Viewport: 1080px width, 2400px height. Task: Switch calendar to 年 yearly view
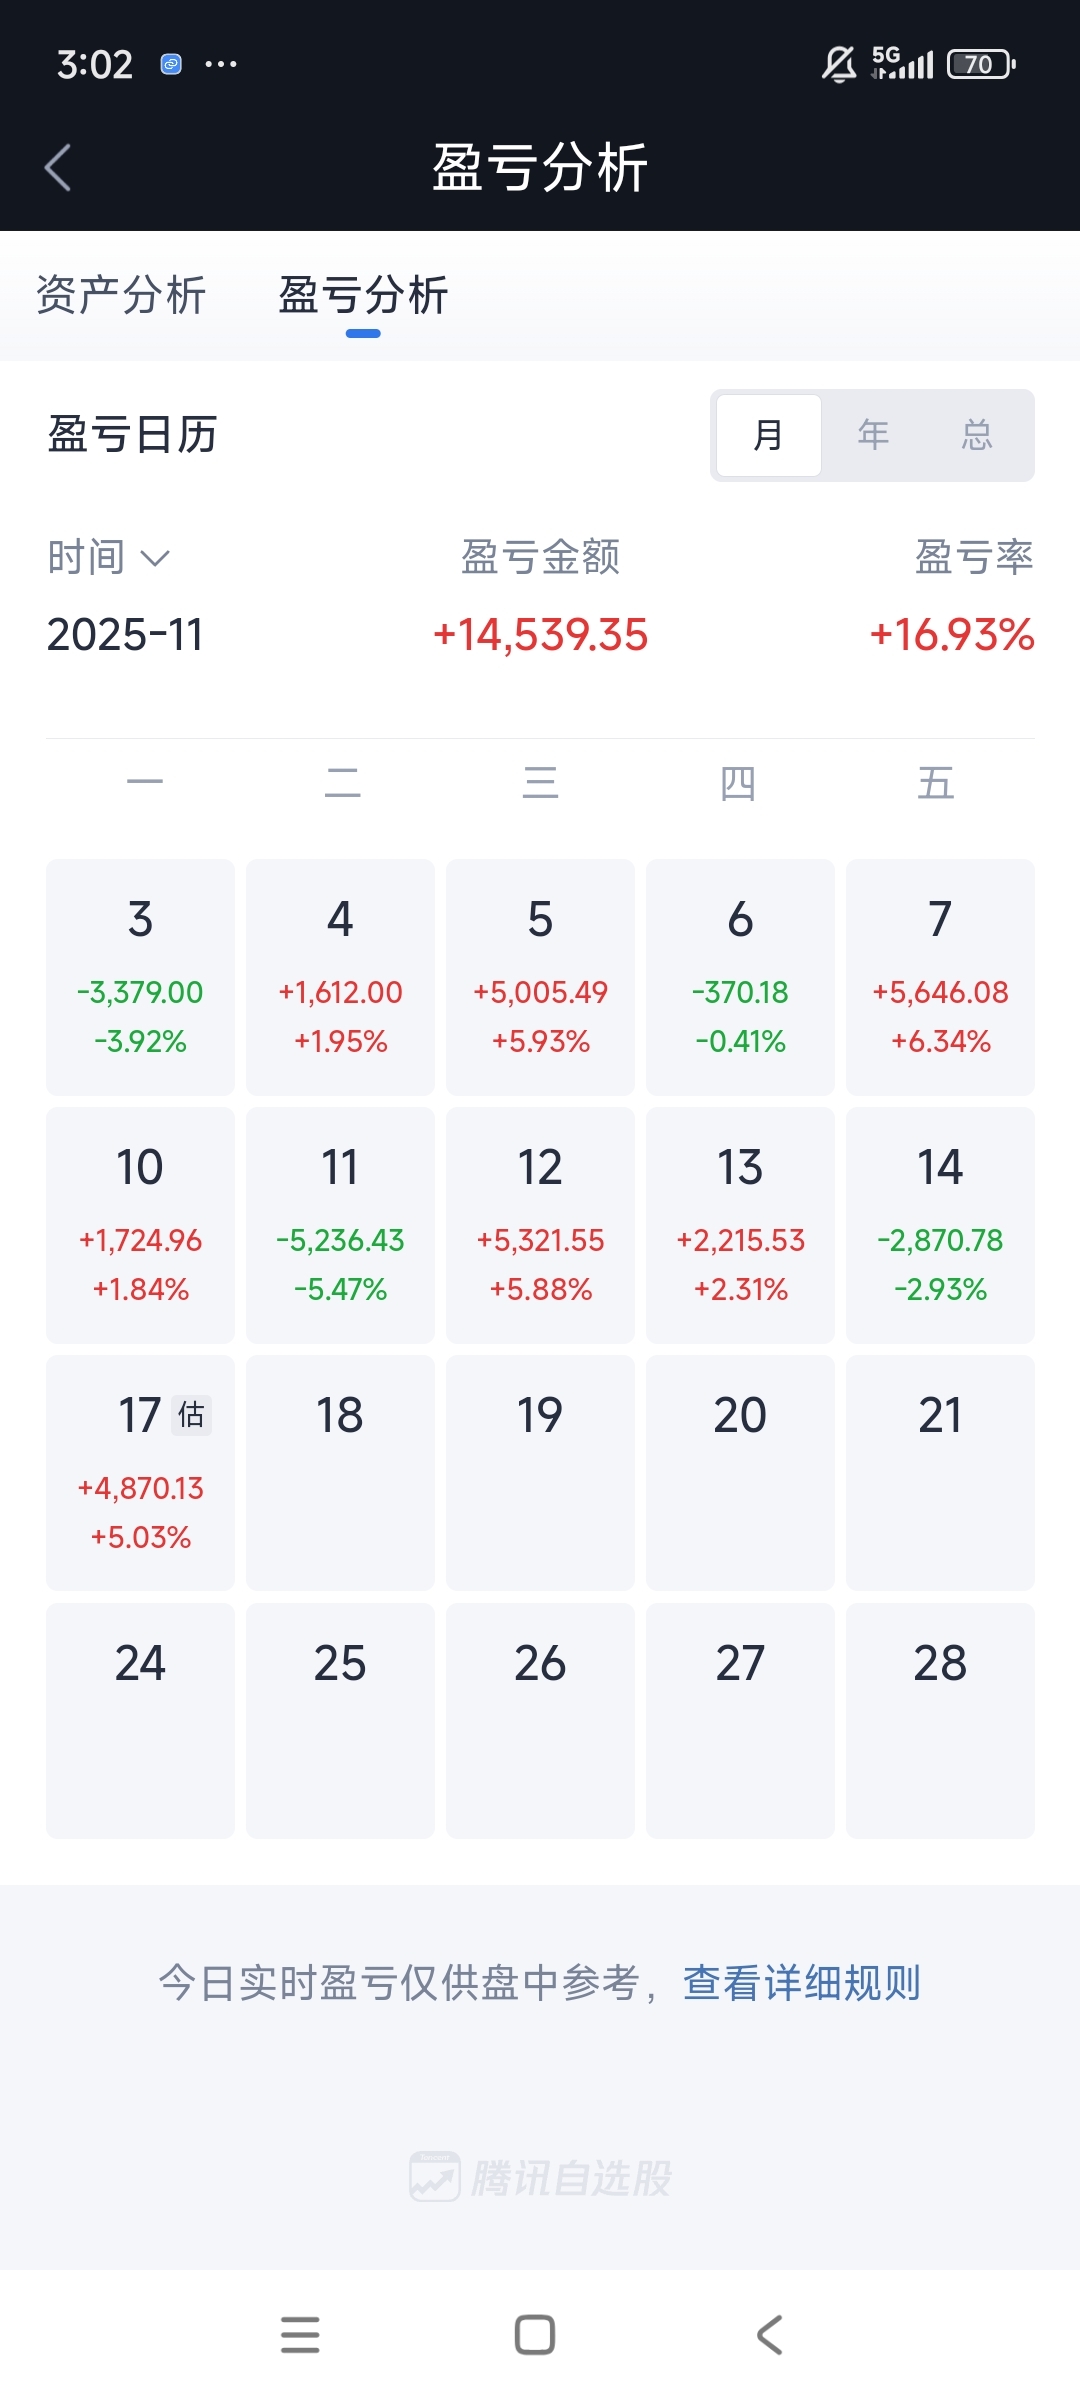pyautogui.click(x=873, y=435)
